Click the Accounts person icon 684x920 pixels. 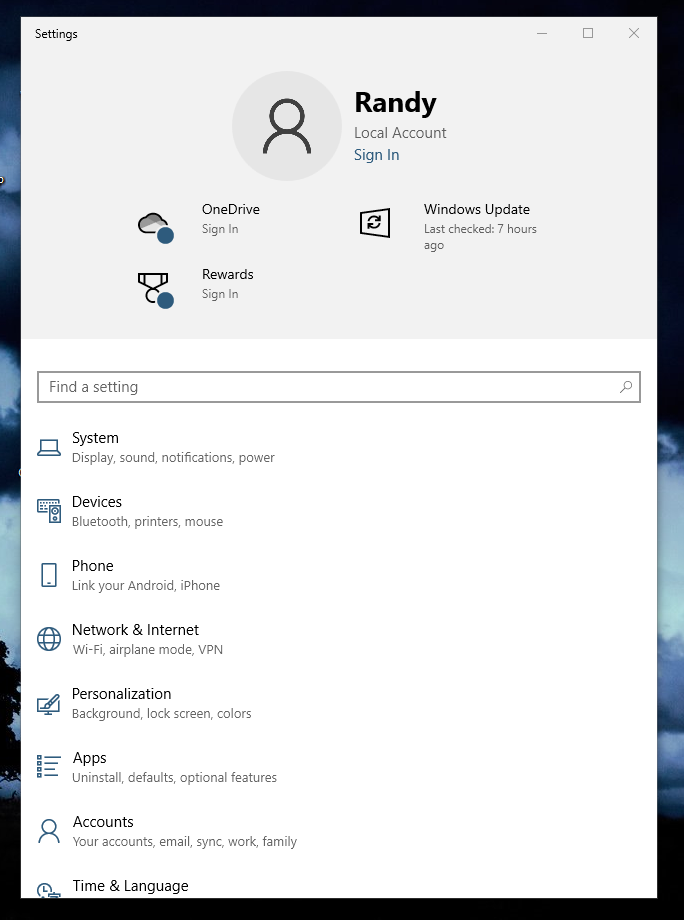point(49,831)
